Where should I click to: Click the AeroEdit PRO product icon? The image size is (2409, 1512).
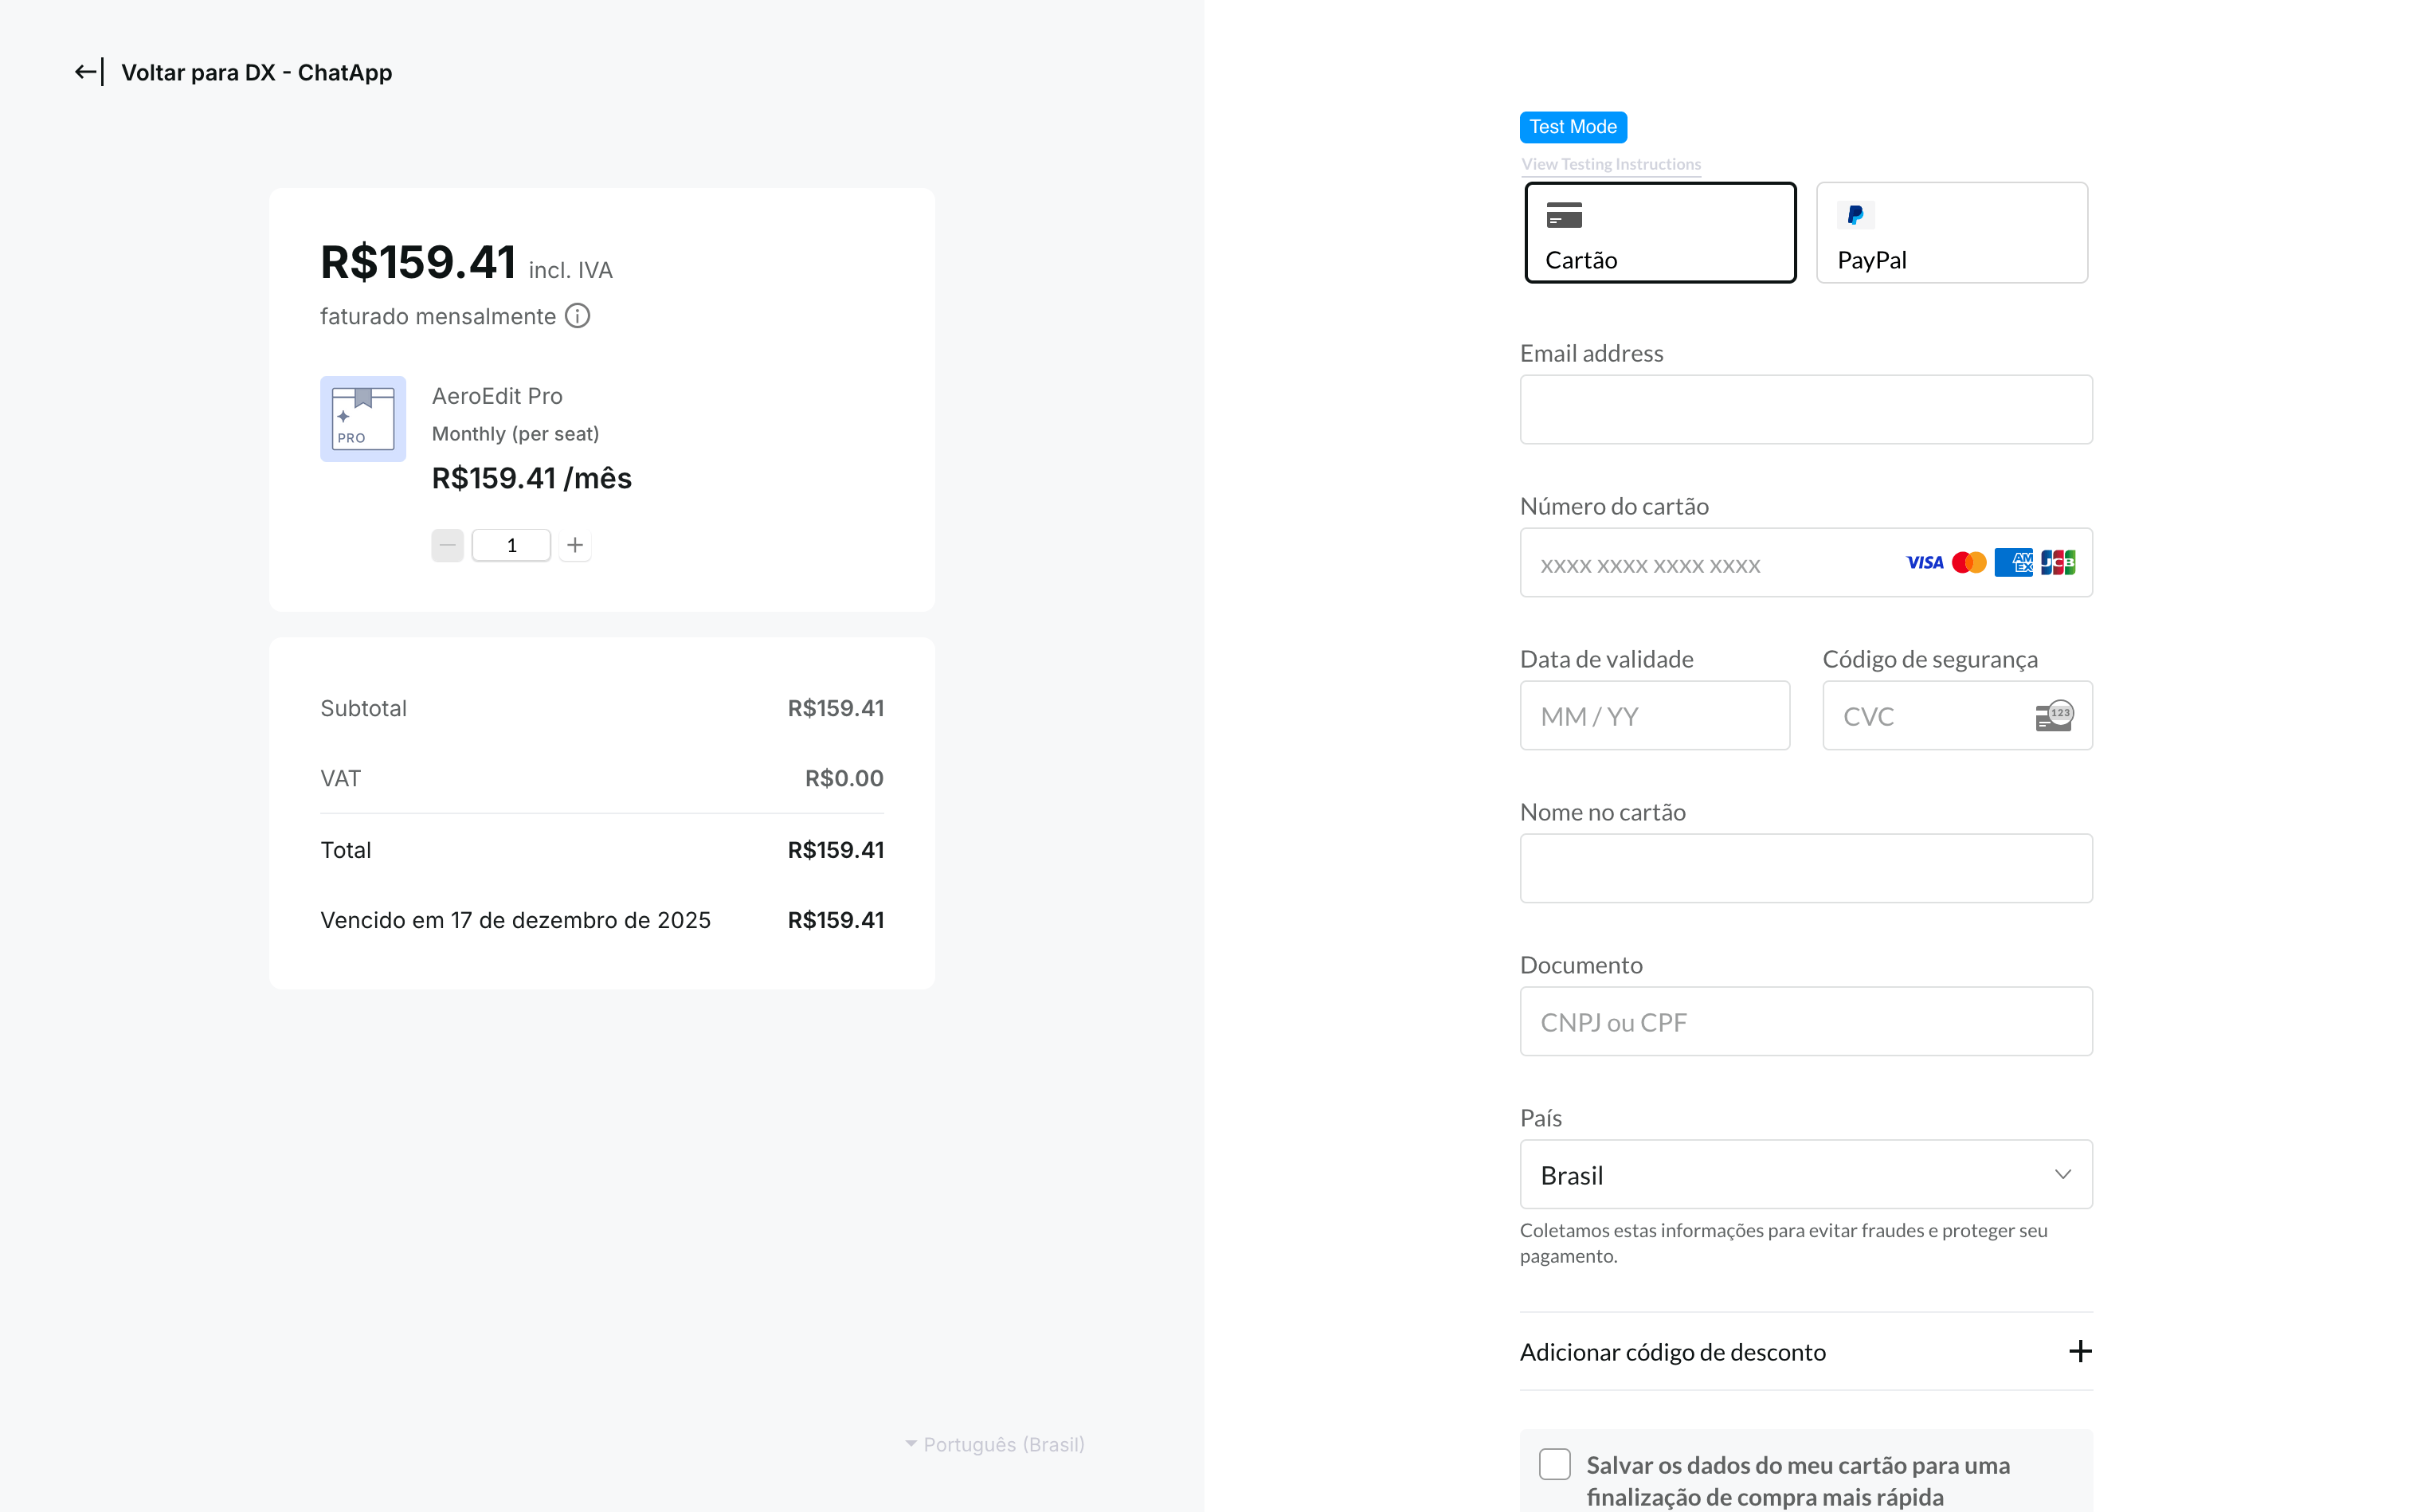tap(362, 418)
